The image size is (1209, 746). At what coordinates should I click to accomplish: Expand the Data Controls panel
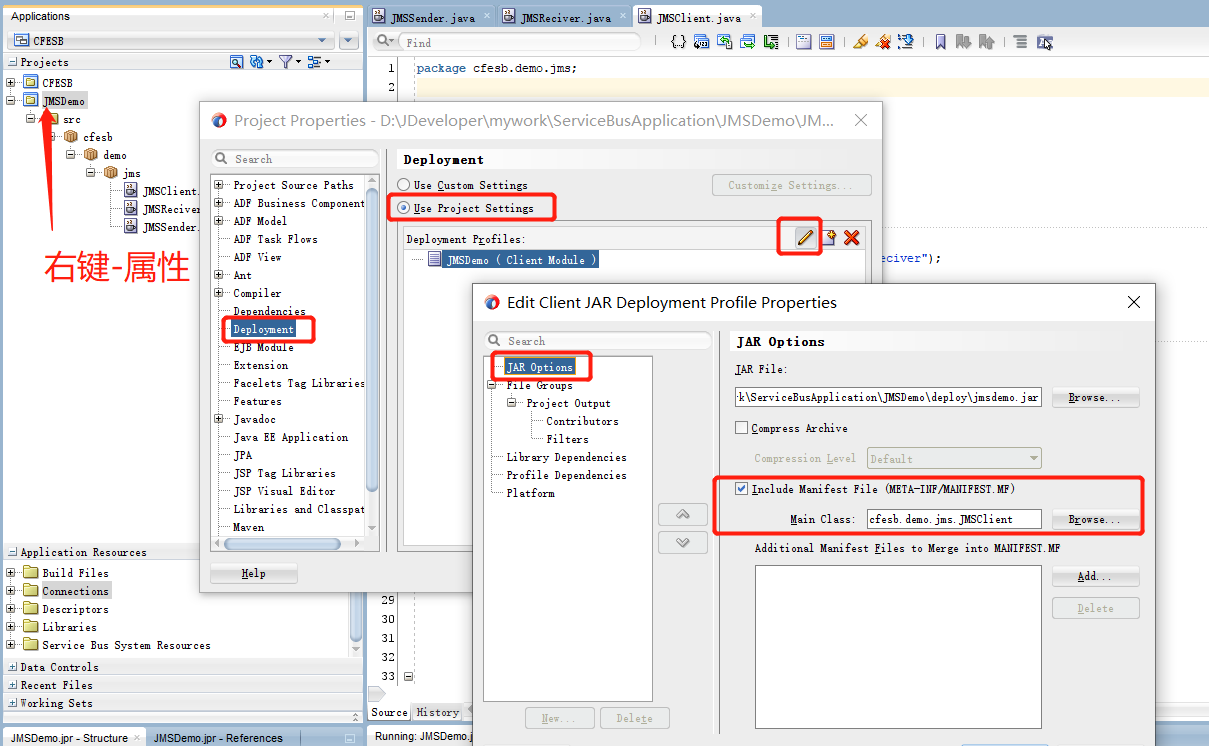click(12, 667)
